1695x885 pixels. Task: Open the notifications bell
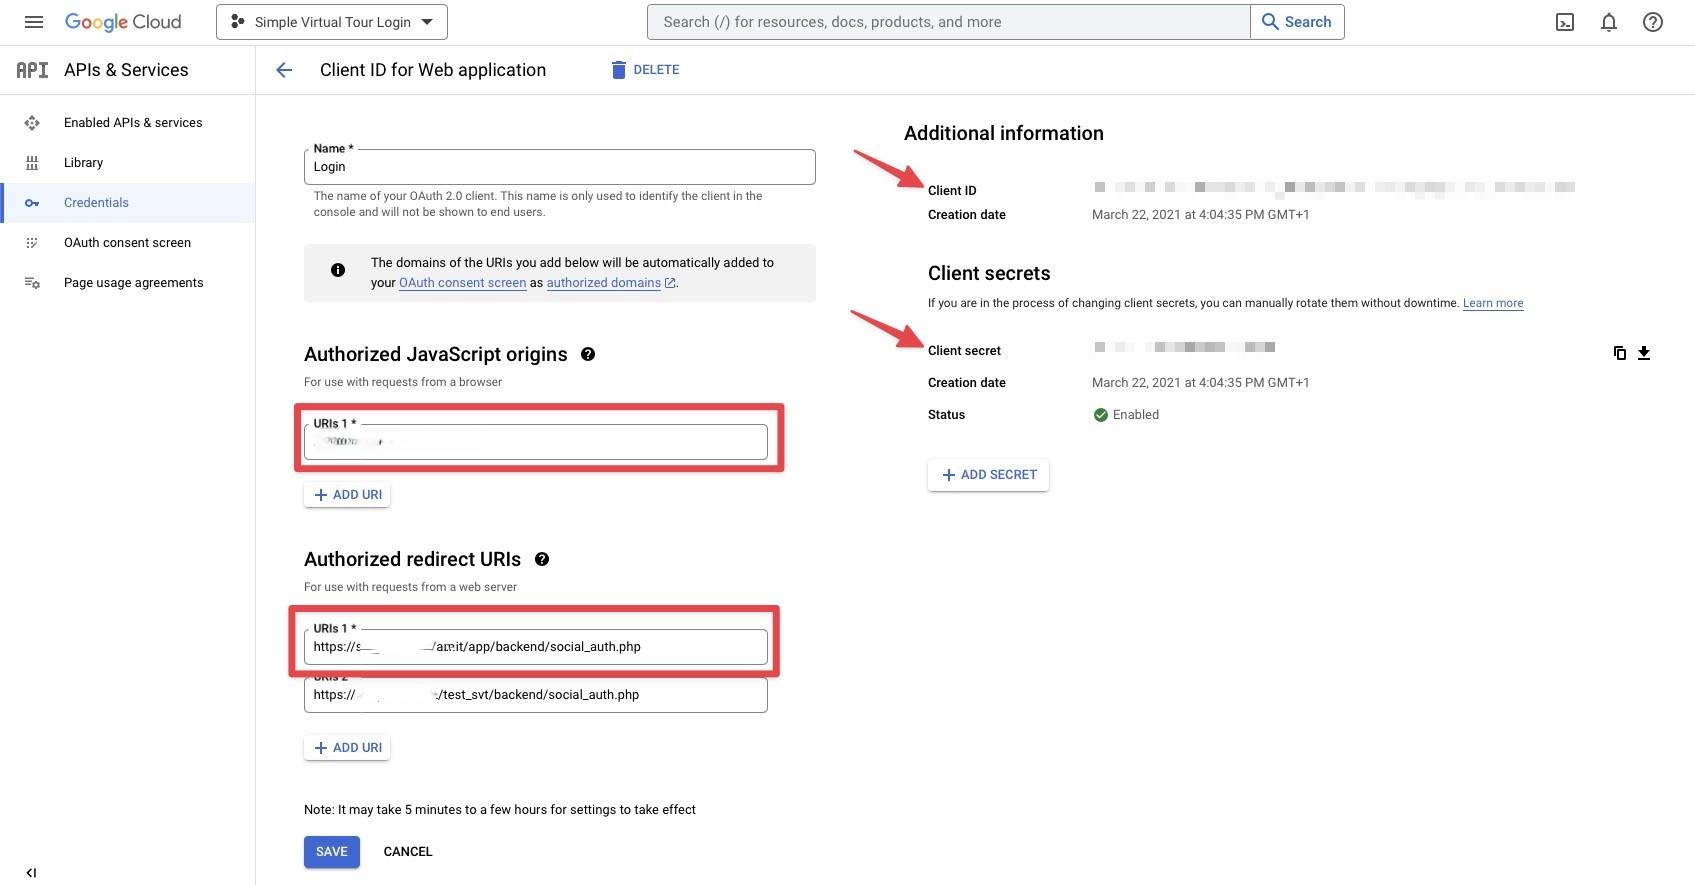pyautogui.click(x=1609, y=22)
